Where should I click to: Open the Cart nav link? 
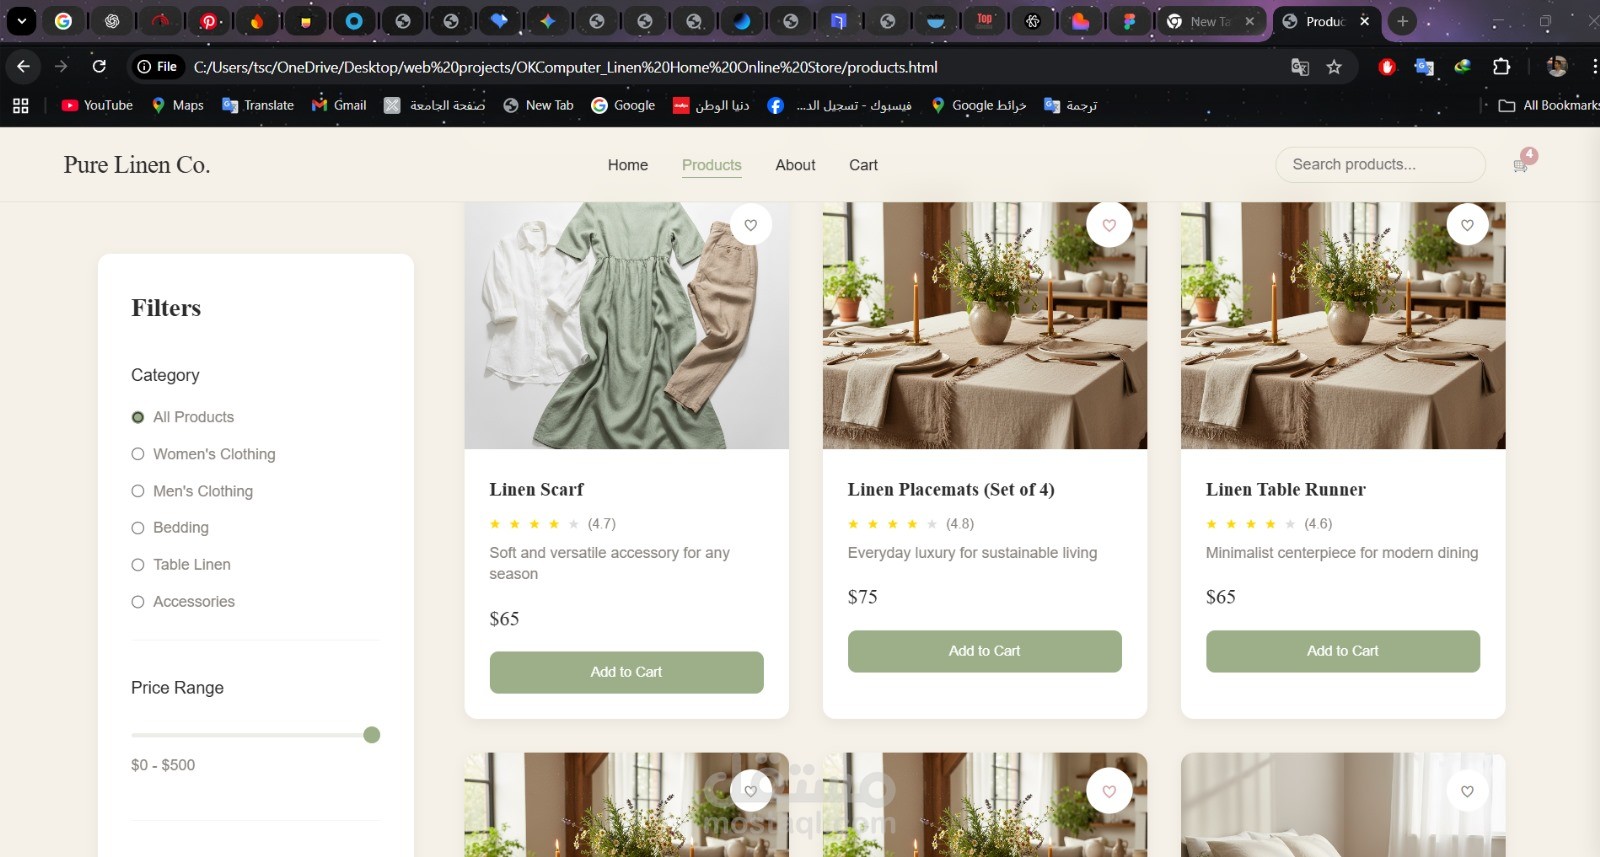tap(863, 165)
